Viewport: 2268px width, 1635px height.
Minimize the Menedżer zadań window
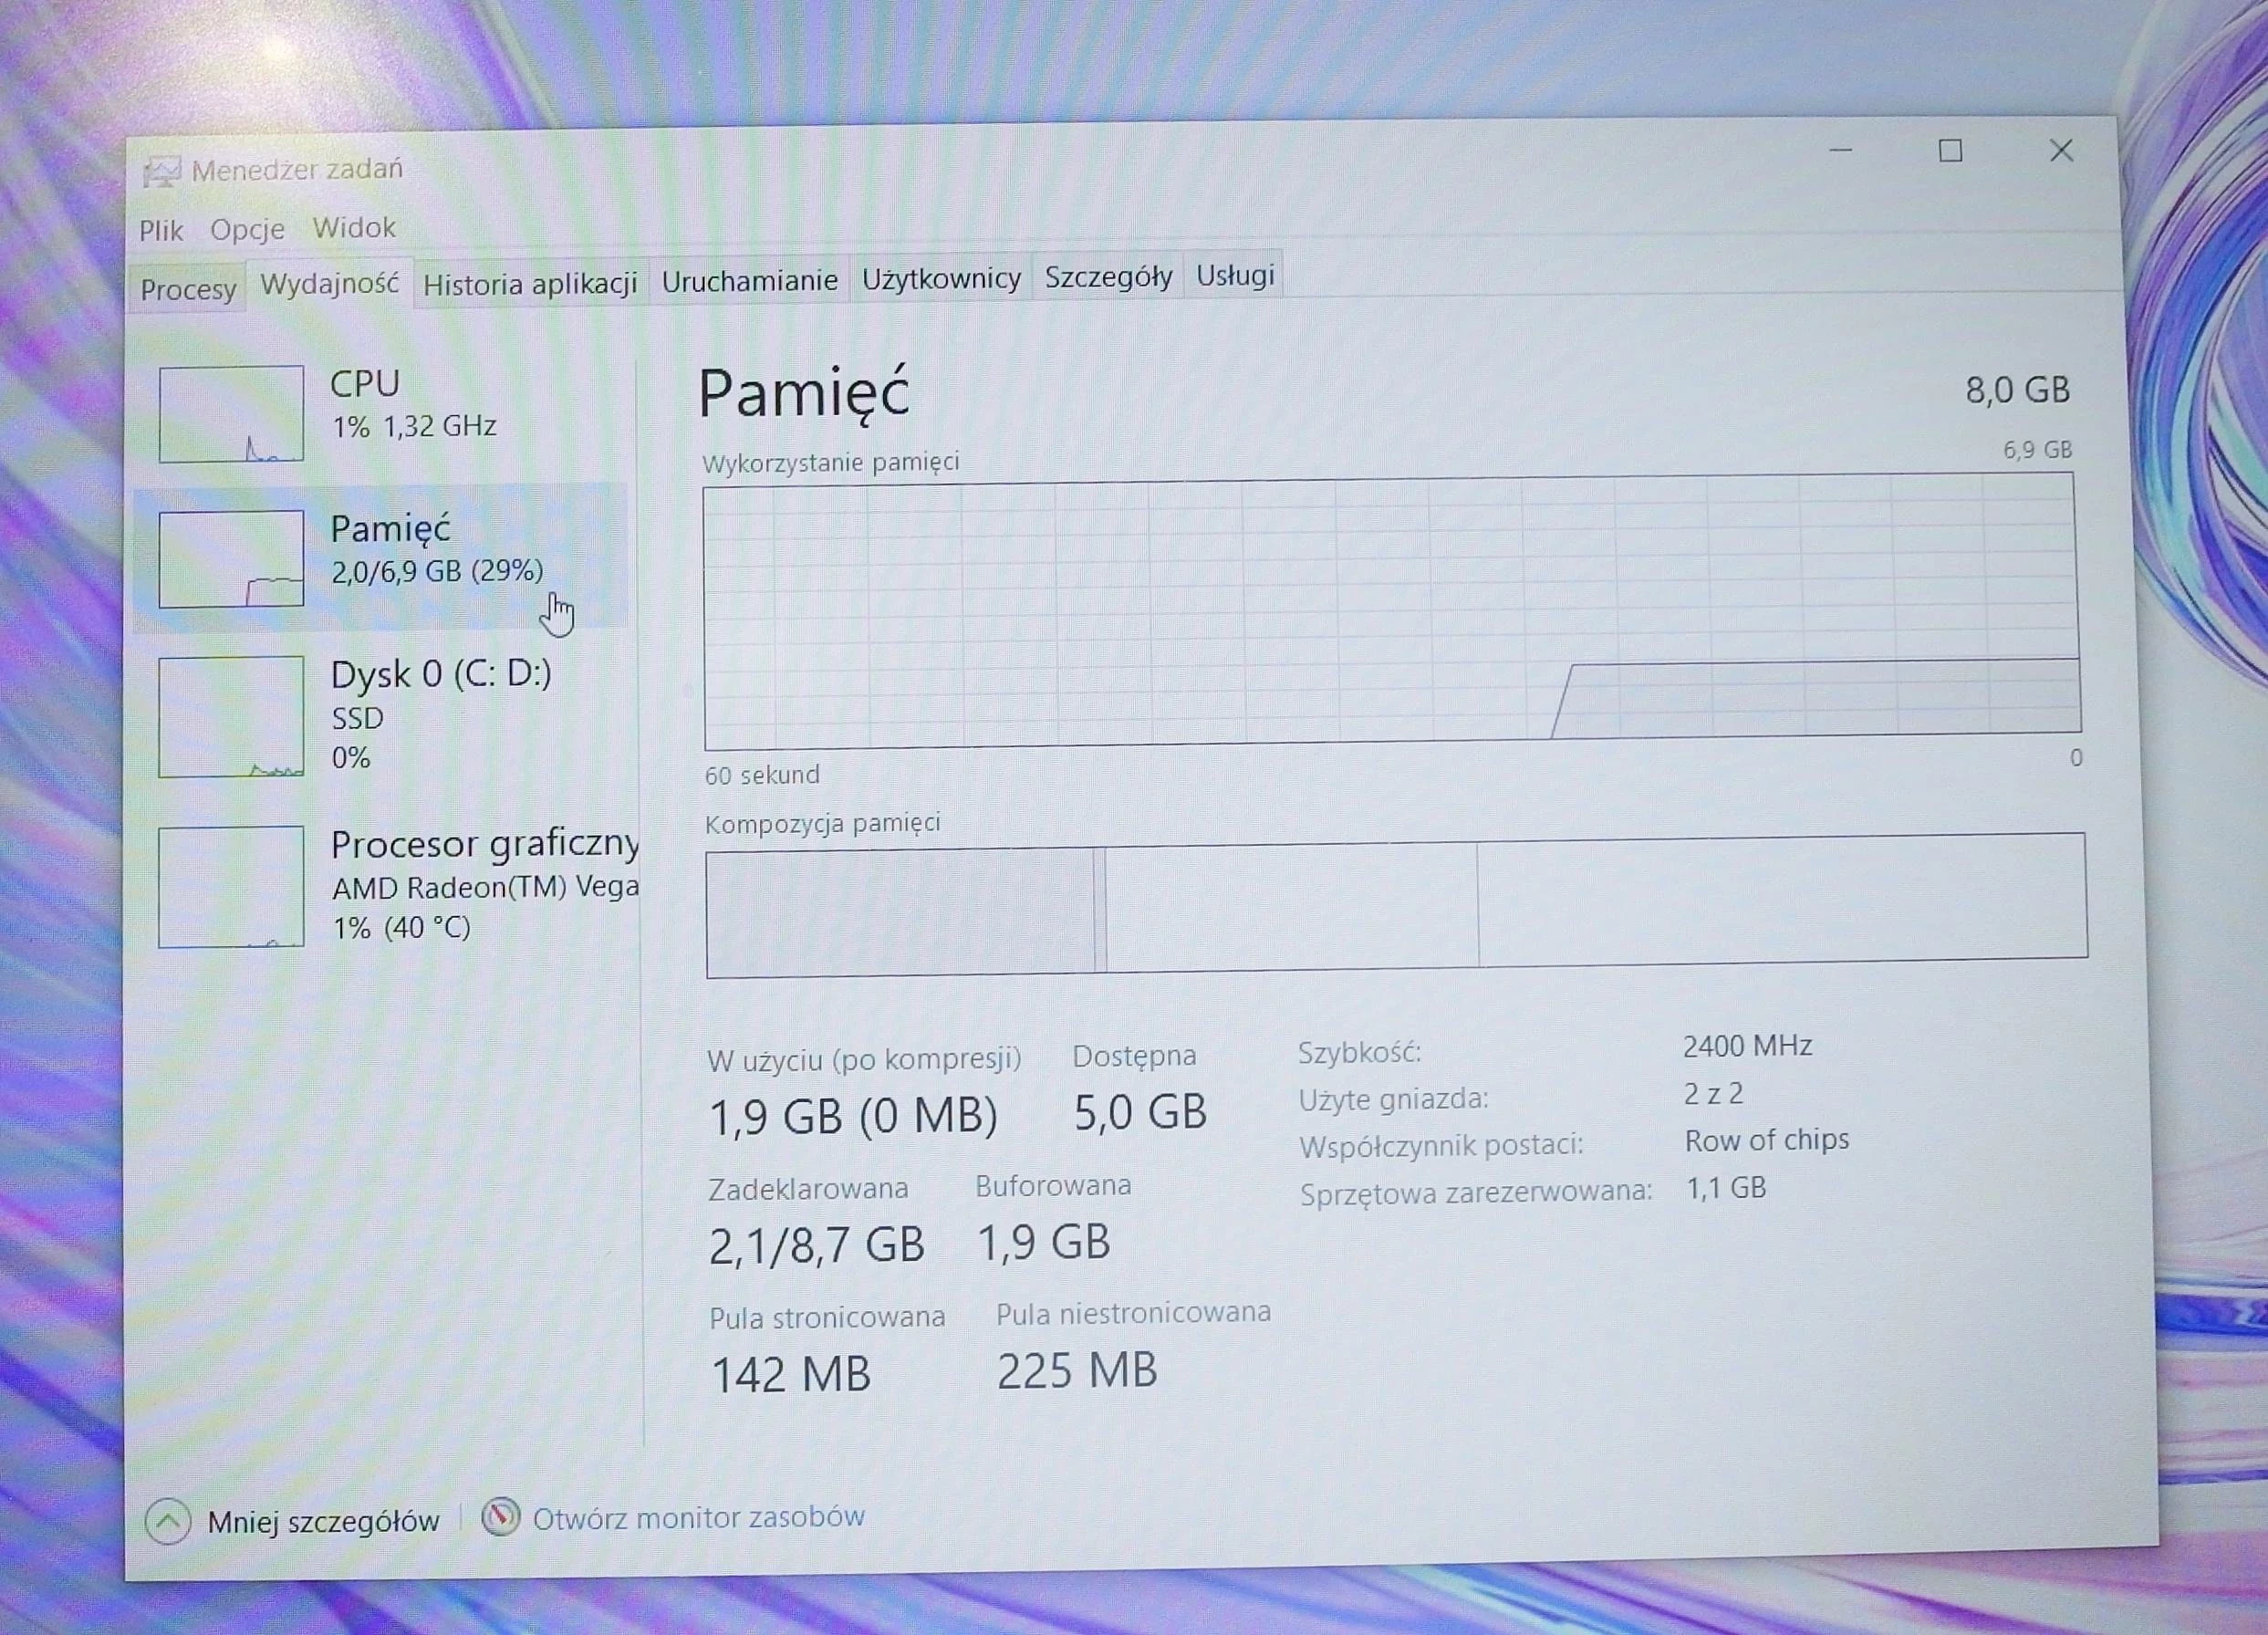[x=1841, y=151]
